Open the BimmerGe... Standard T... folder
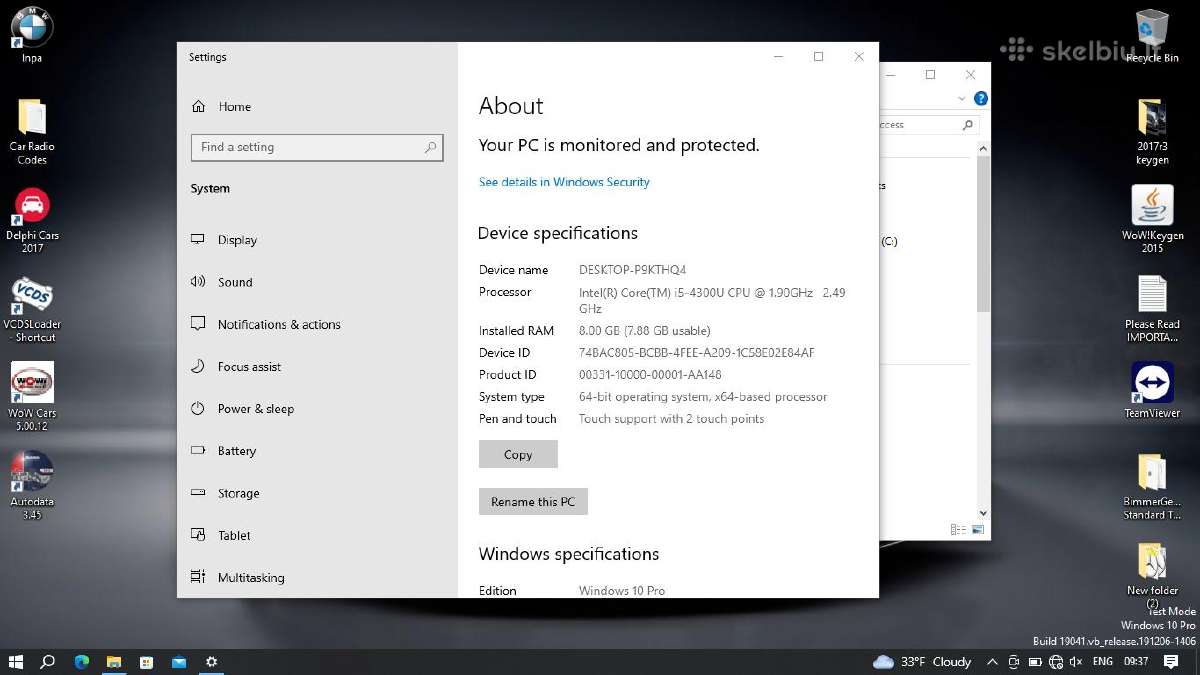The height and width of the screenshot is (675, 1200). pyautogui.click(x=1152, y=486)
